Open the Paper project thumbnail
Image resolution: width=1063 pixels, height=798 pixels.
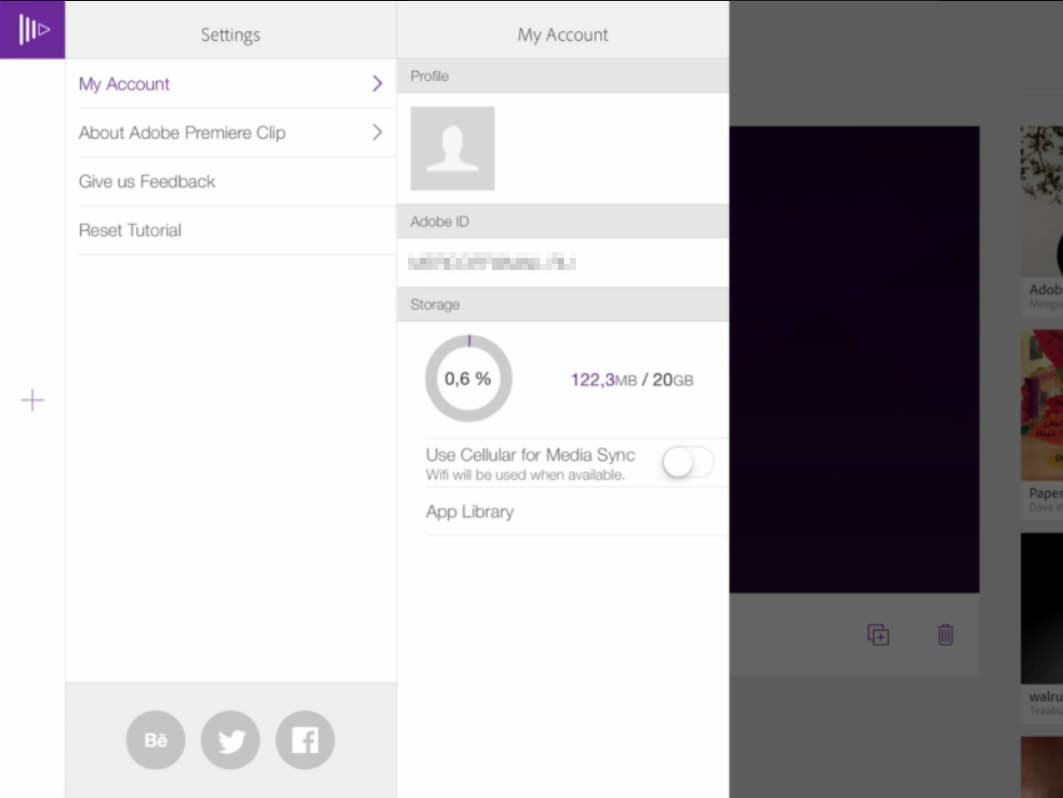pos(1042,405)
